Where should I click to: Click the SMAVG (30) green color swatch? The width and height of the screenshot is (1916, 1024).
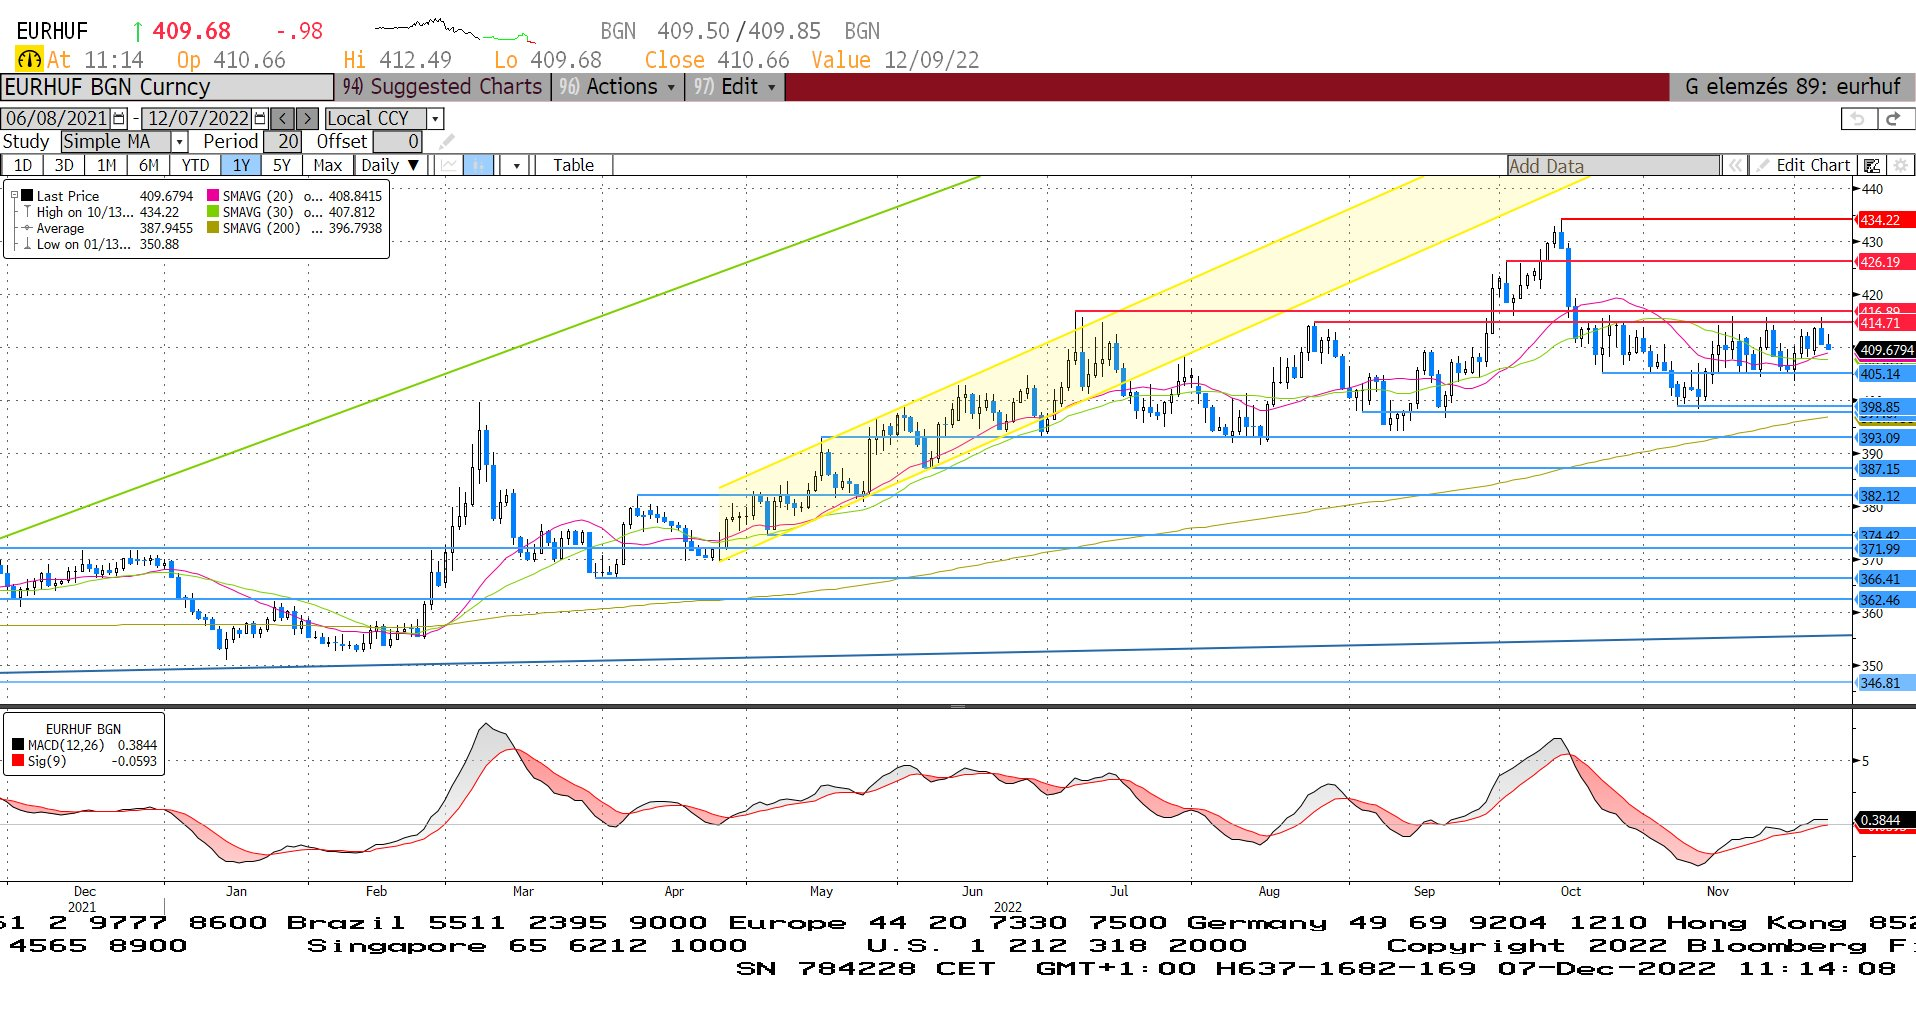pyautogui.click(x=213, y=212)
